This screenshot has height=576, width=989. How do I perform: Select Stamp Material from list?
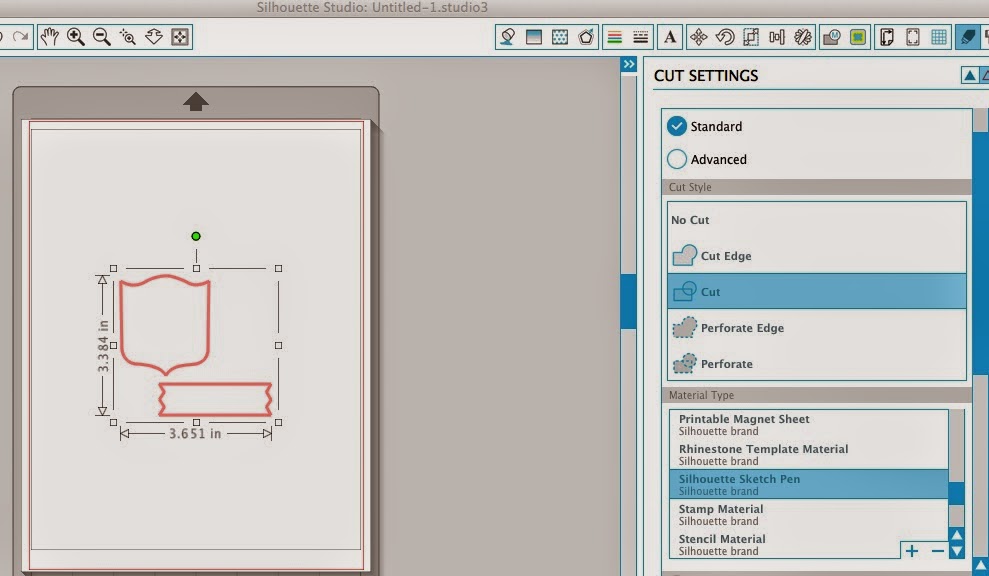809,514
